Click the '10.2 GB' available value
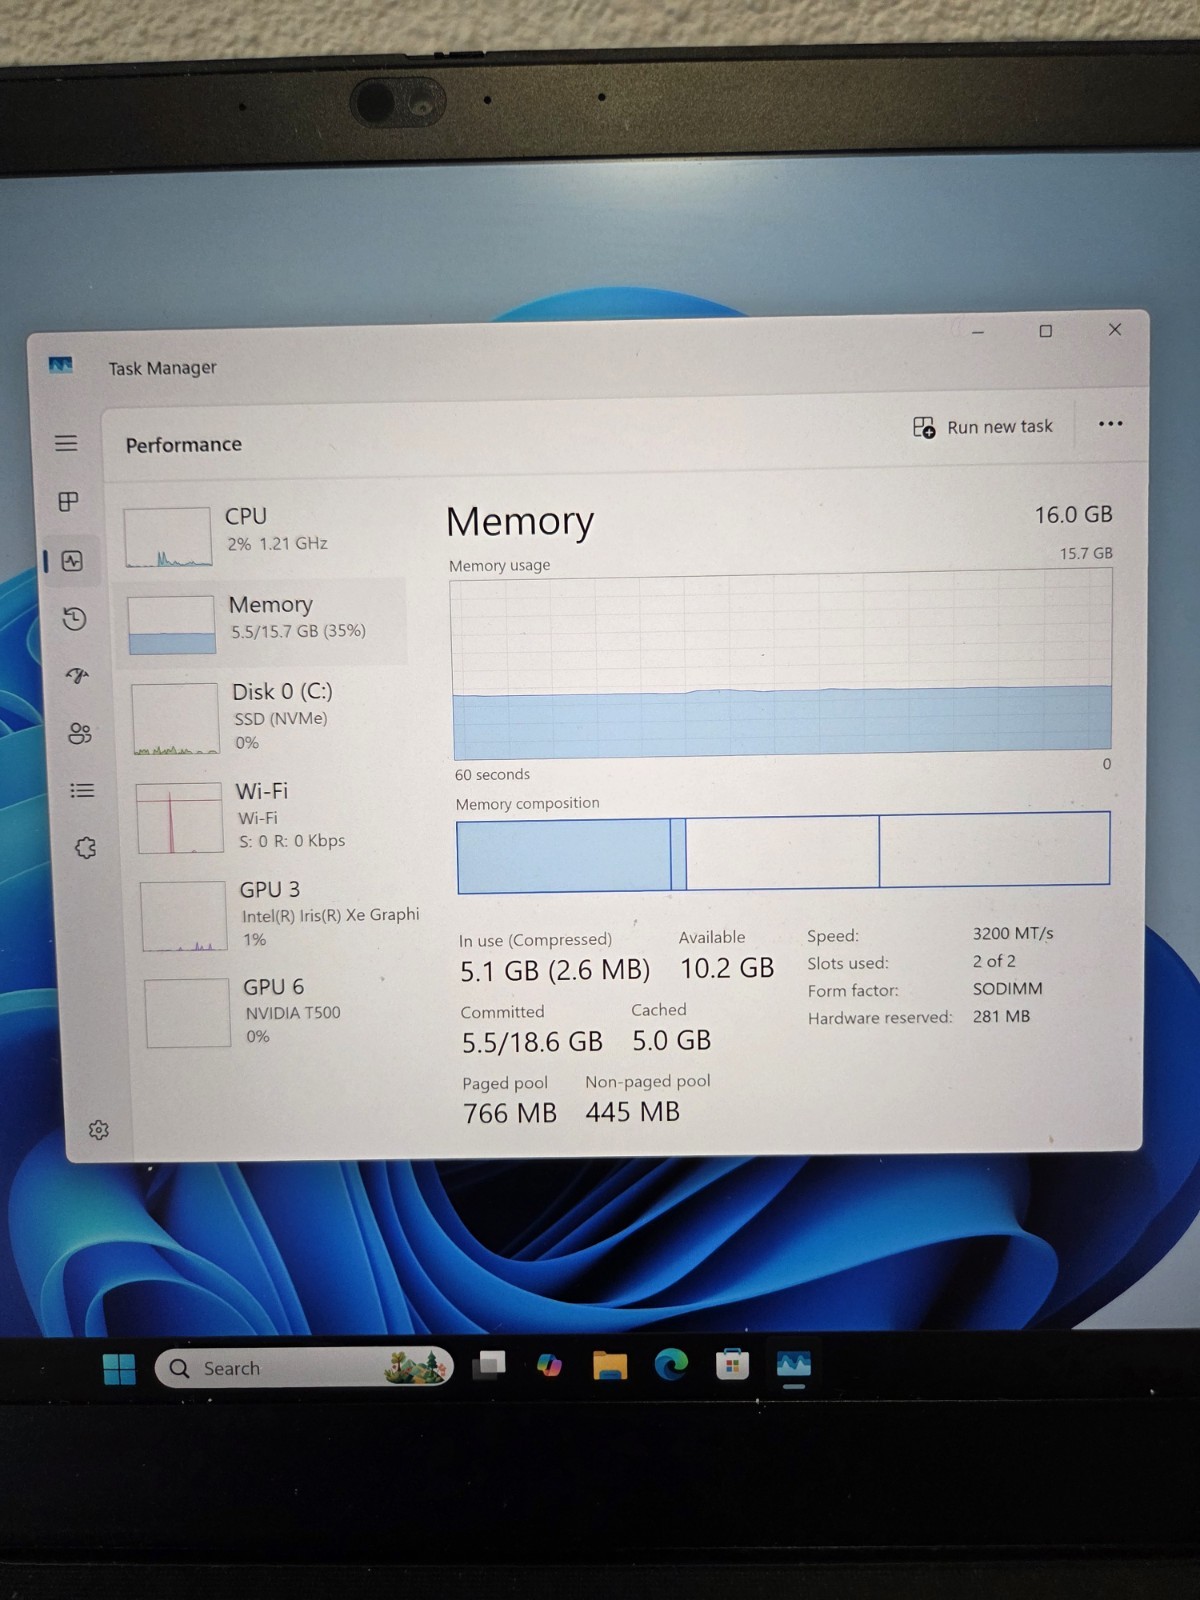Viewport: 1200px width, 1600px height. (x=727, y=968)
